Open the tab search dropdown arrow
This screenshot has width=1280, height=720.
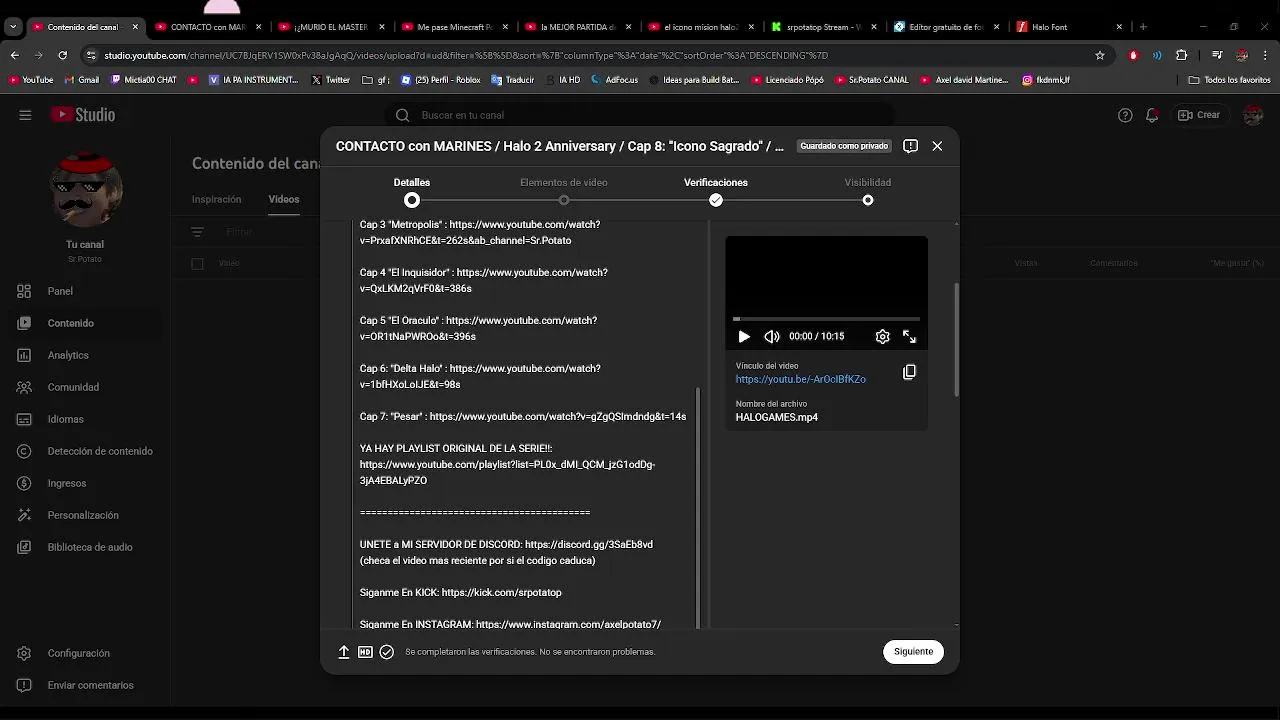point(13,27)
